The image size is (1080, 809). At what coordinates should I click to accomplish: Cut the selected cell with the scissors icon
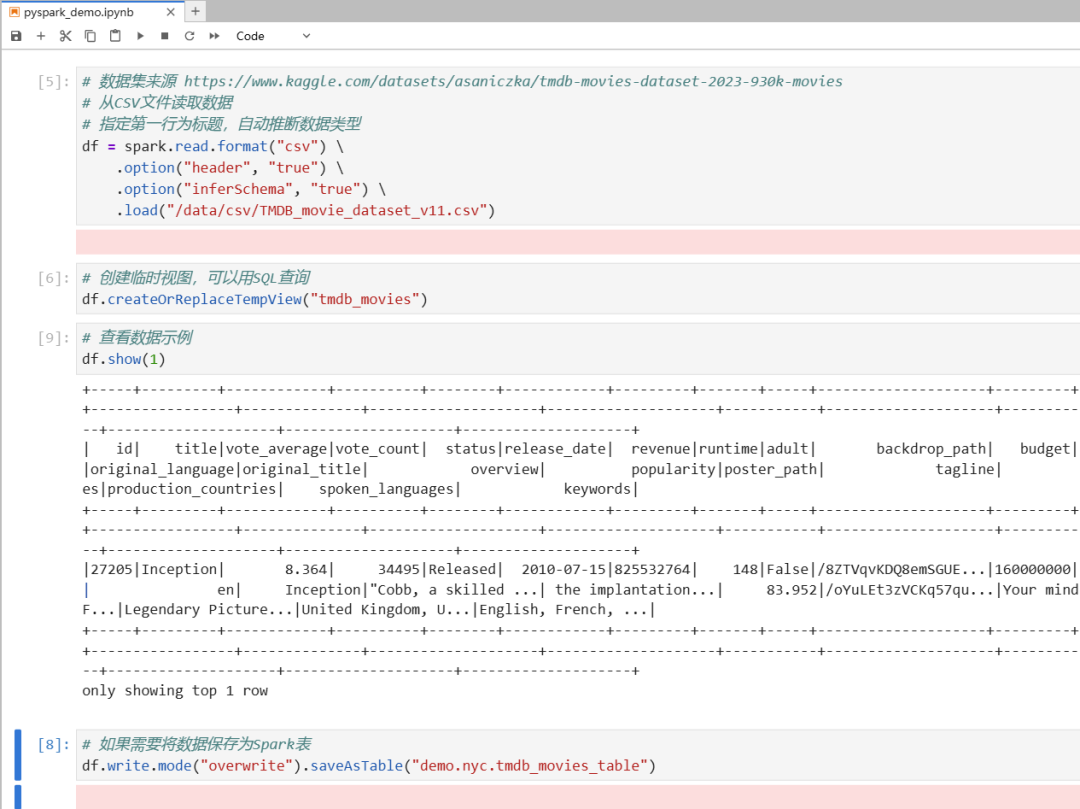(65, 36)
